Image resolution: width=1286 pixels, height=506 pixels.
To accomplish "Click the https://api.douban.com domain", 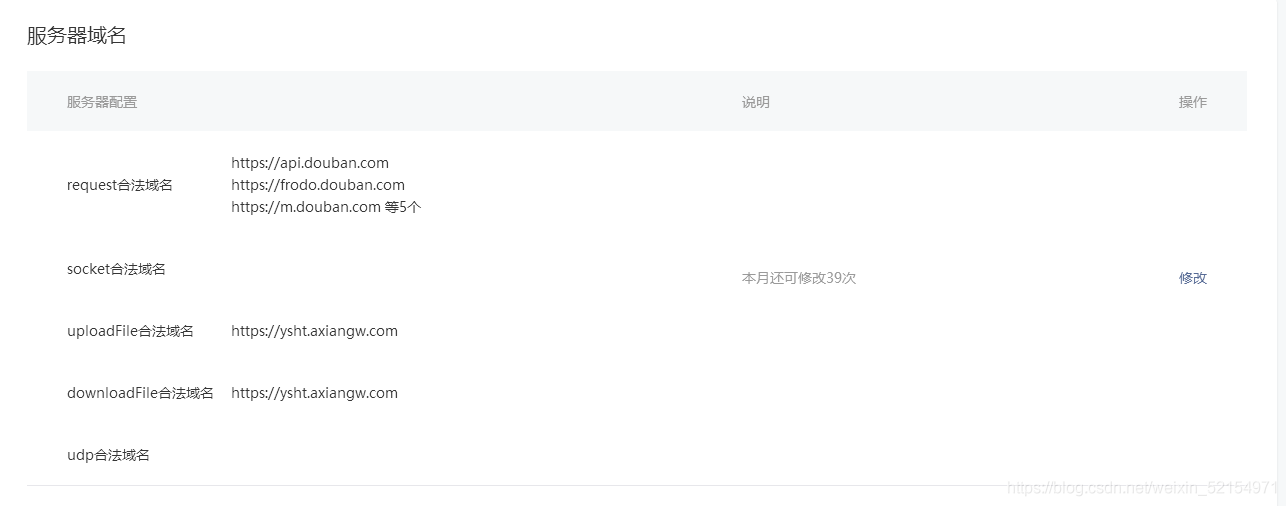I will (x=310, y=163).
